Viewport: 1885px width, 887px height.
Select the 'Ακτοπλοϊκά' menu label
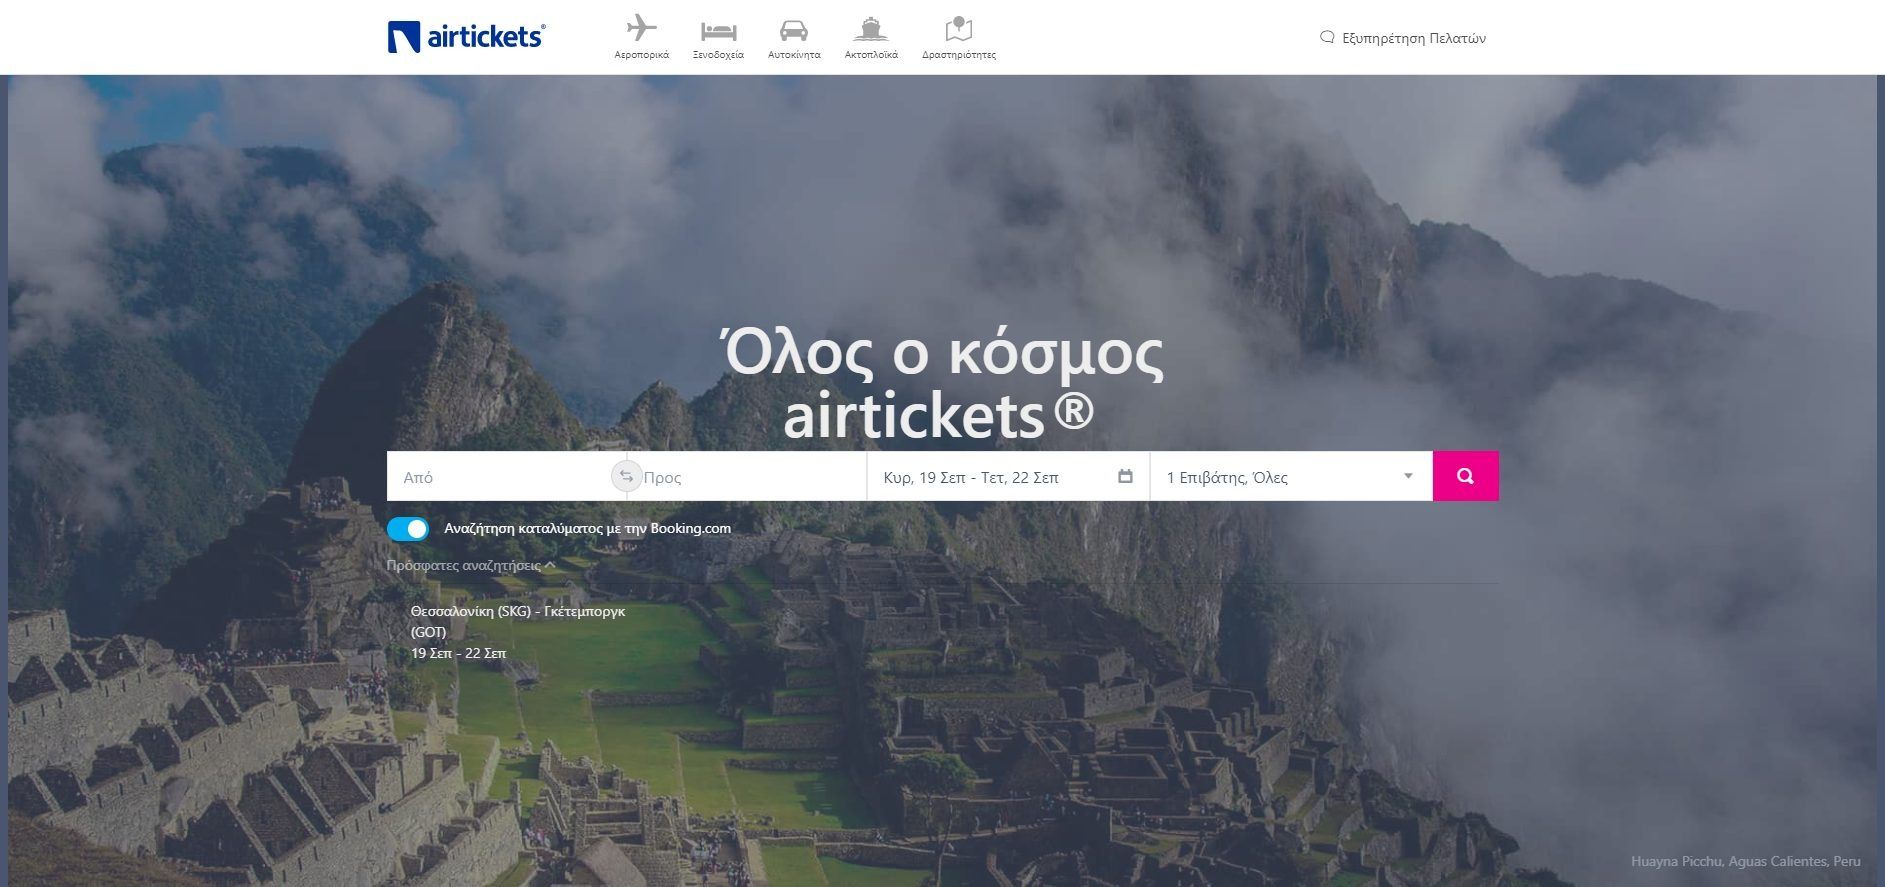(x=870, y=55)
